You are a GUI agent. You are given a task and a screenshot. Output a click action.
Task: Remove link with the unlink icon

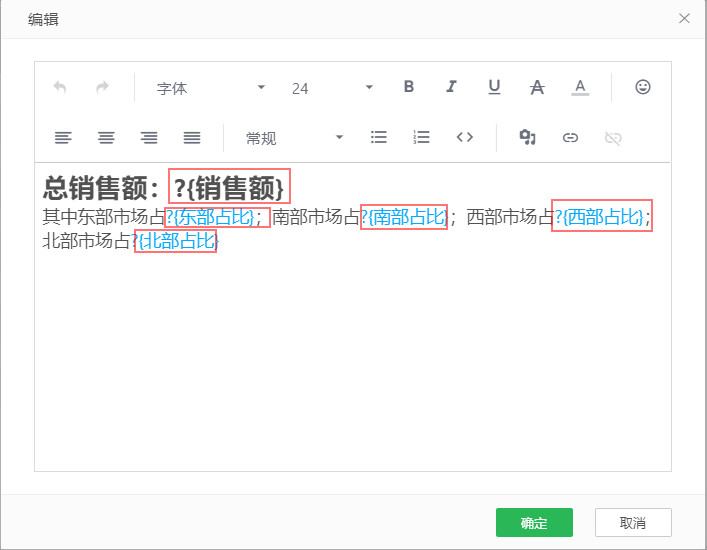[x=613, y=138]
